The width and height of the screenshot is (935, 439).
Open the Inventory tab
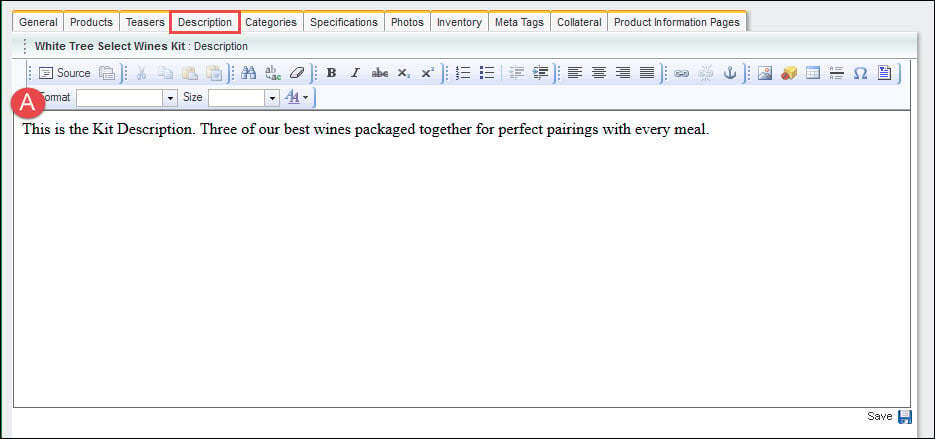coord(459,22)
